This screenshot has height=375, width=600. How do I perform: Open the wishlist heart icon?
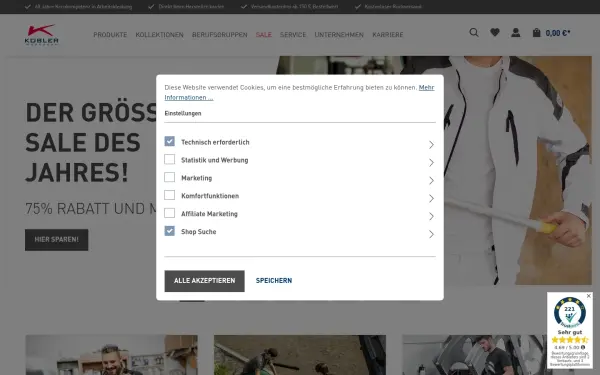tap(495, 33)
